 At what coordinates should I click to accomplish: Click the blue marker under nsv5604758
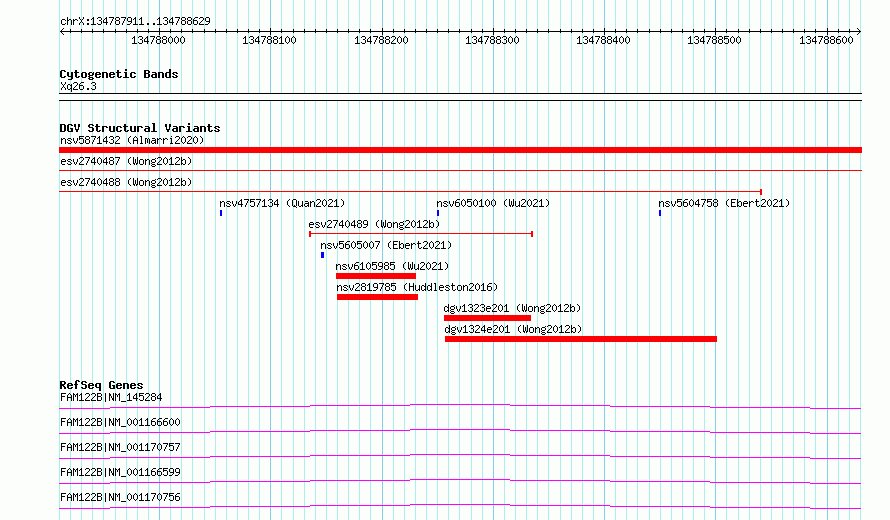[660, 213]
